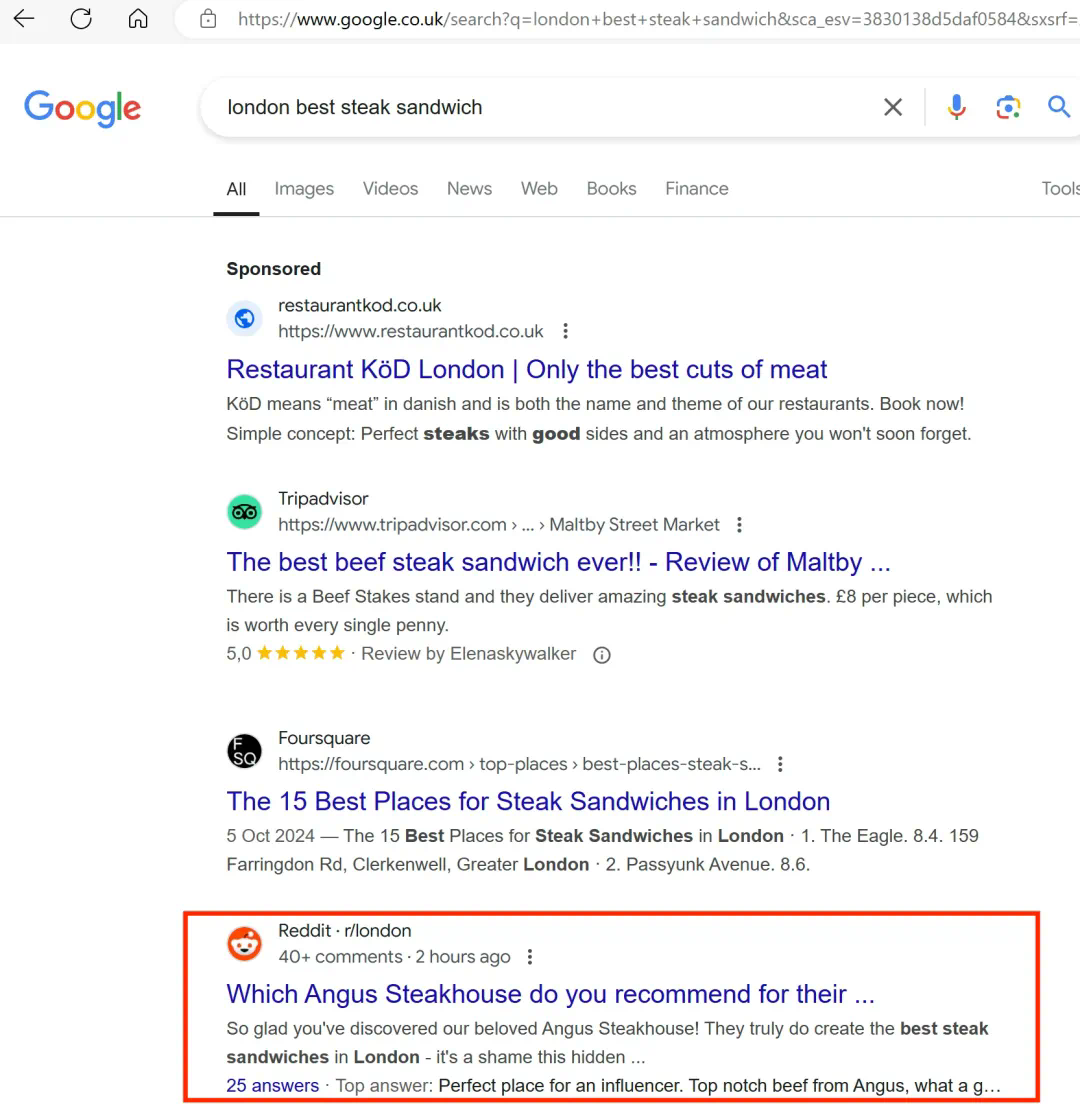
Task: Switch to the Images tab
Action: (304, 188)
